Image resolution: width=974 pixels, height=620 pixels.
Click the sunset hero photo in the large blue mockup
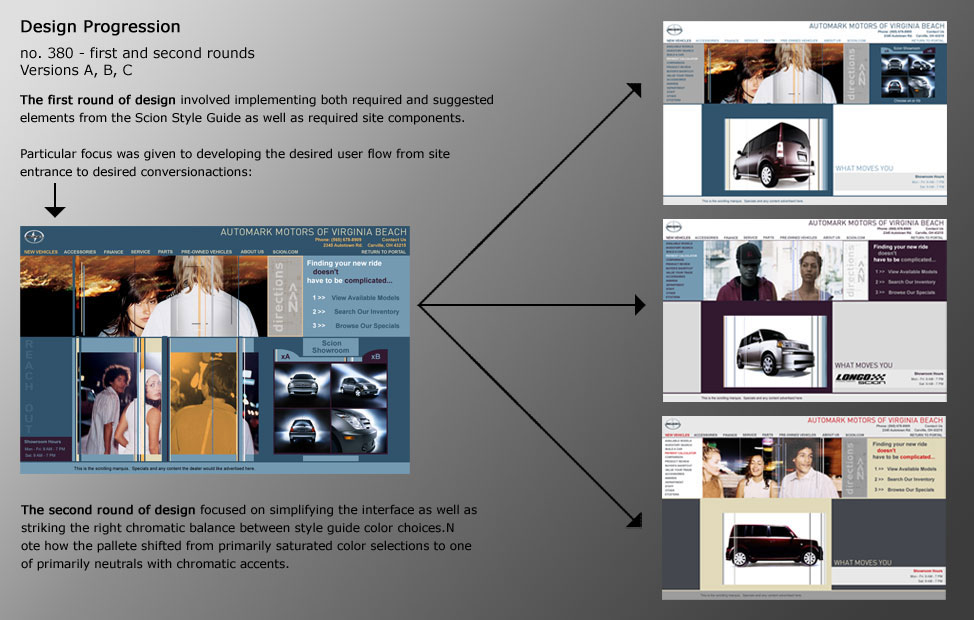coord(143,296)
